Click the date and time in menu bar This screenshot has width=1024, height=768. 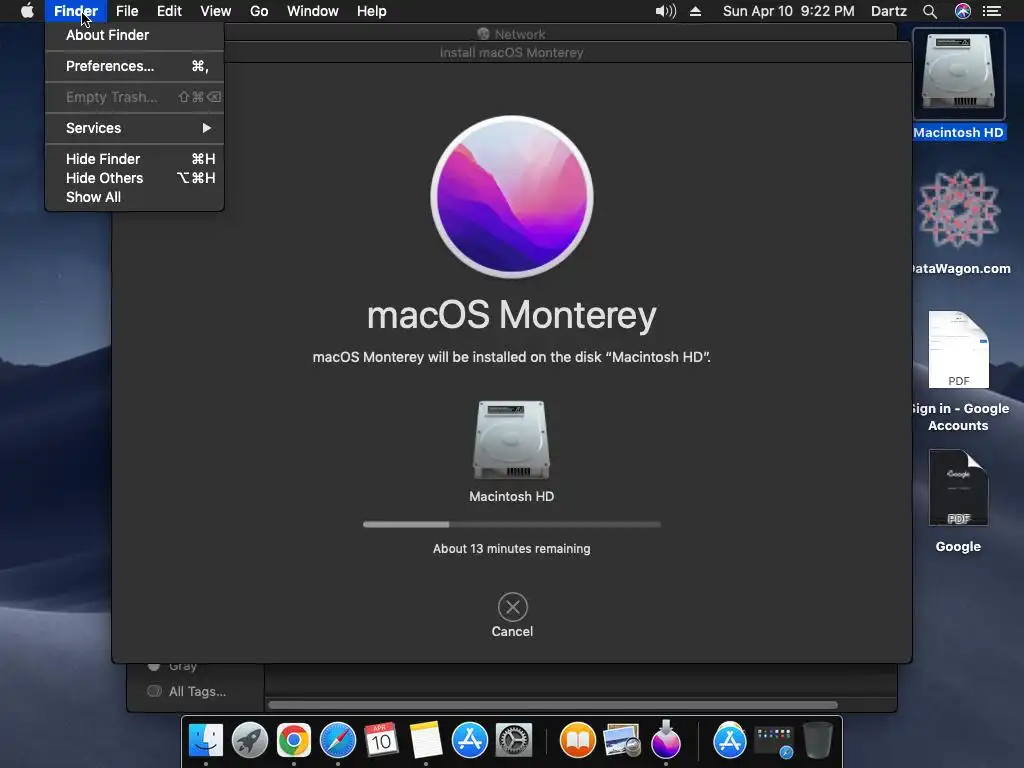788,11
